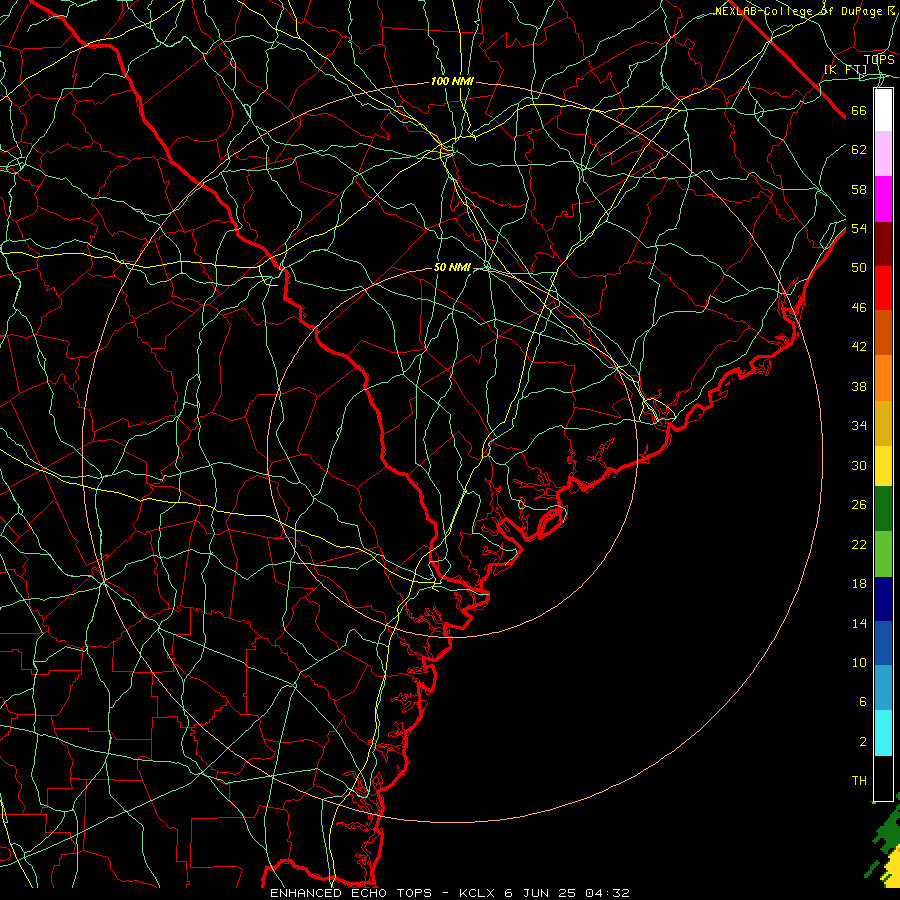Screen dimensions: 900x900
Task: Click the legend value 30
Action: point(859,465)
